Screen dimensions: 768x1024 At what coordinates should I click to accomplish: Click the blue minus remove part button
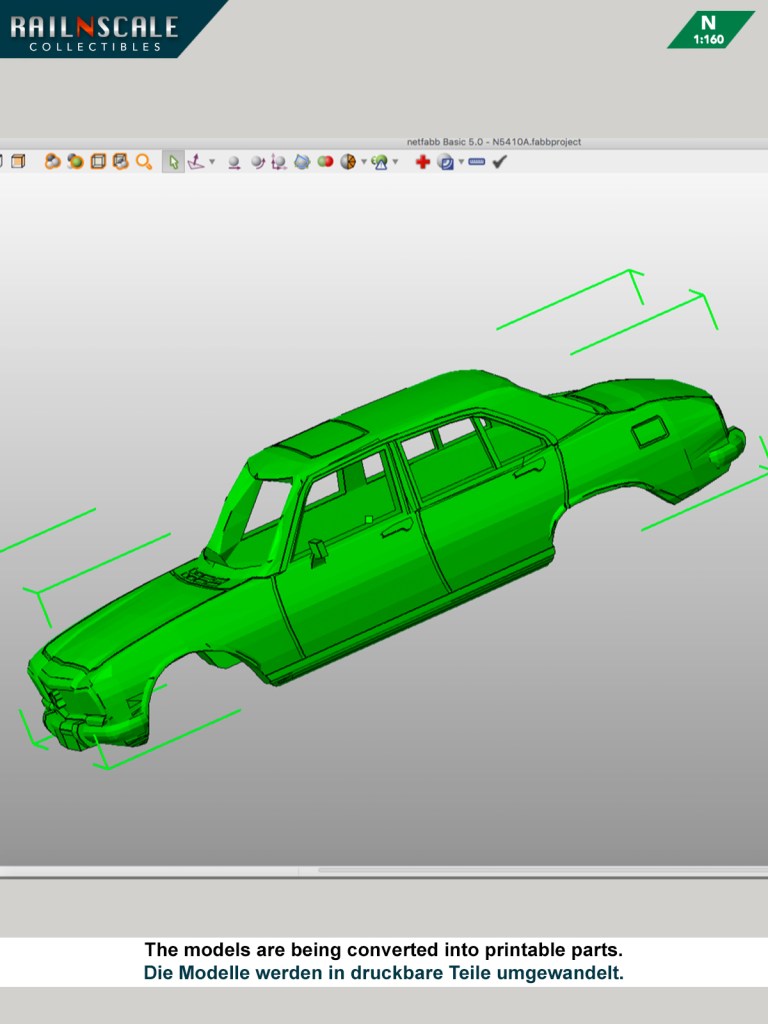(477, 161)
